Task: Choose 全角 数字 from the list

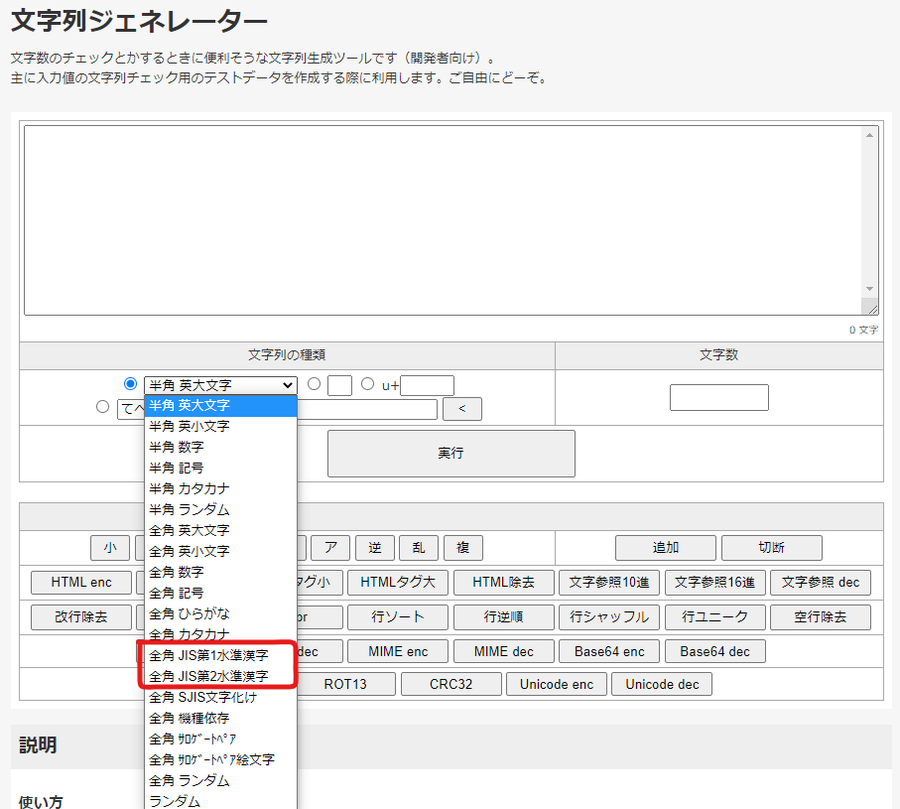Action: click(220, 572)
